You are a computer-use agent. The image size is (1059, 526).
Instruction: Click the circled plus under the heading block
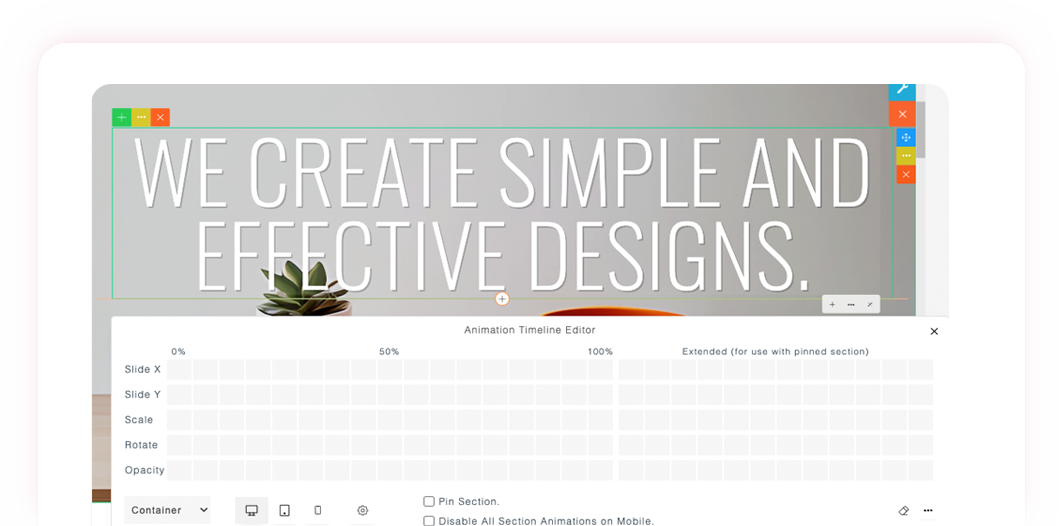[x=502, y=298]
